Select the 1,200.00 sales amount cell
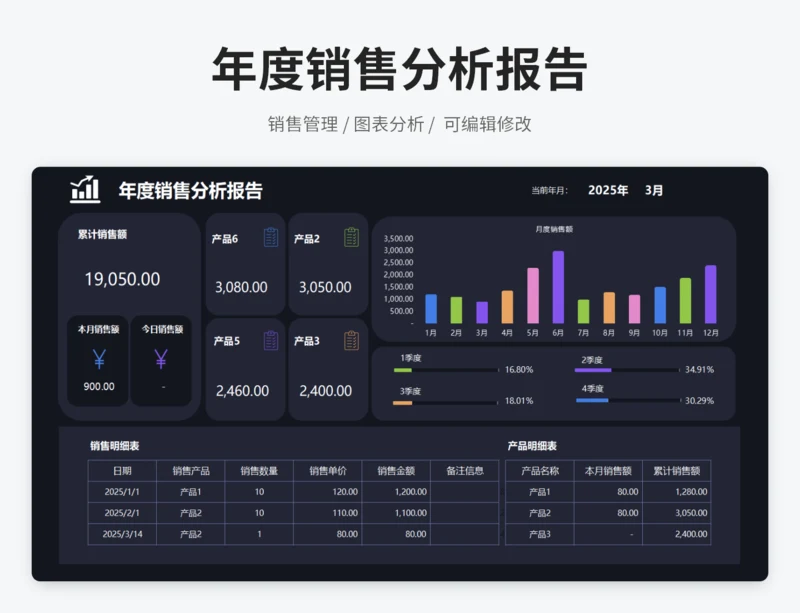Image resolution: width=800 pixels, height=613 pixels. point(396,492)
